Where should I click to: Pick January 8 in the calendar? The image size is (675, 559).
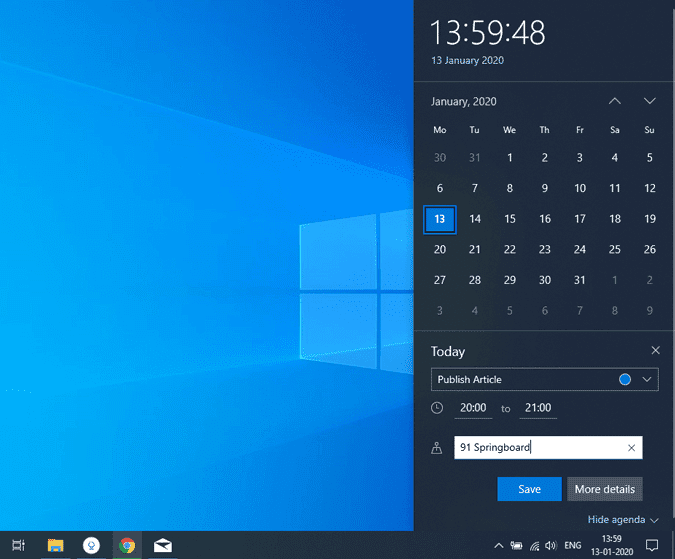(510, 188)
